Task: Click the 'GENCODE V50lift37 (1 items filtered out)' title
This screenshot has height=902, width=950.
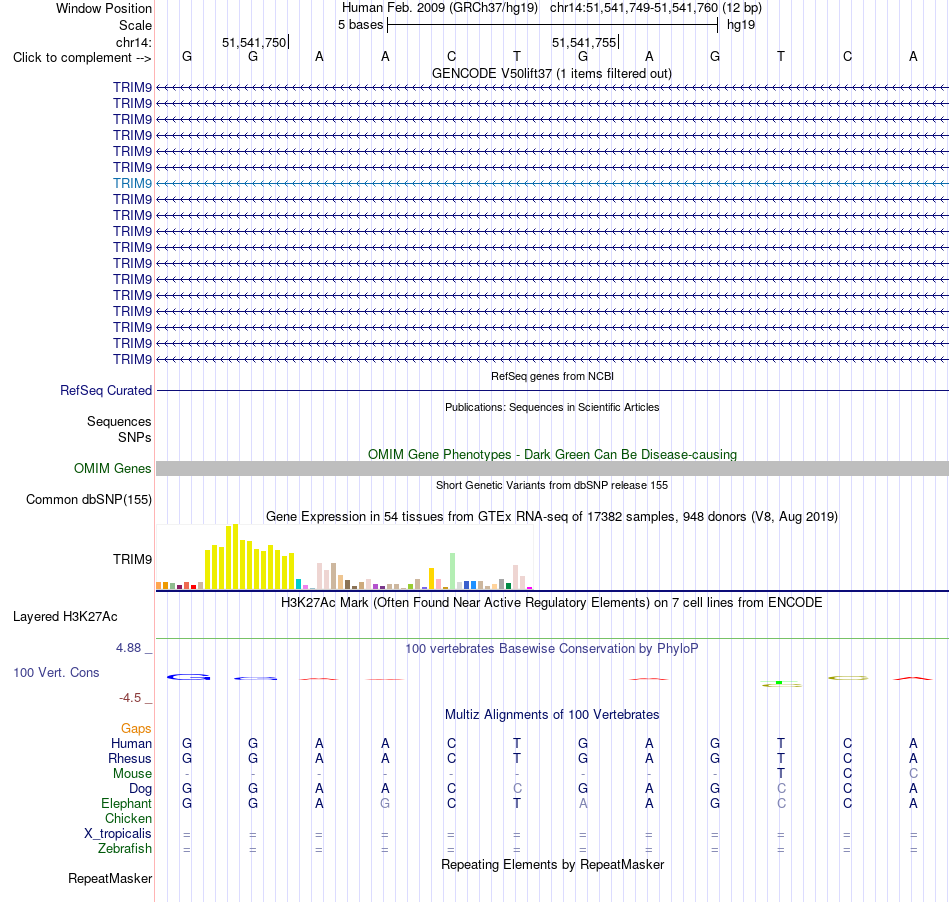Action: click(x=552, y=73)
